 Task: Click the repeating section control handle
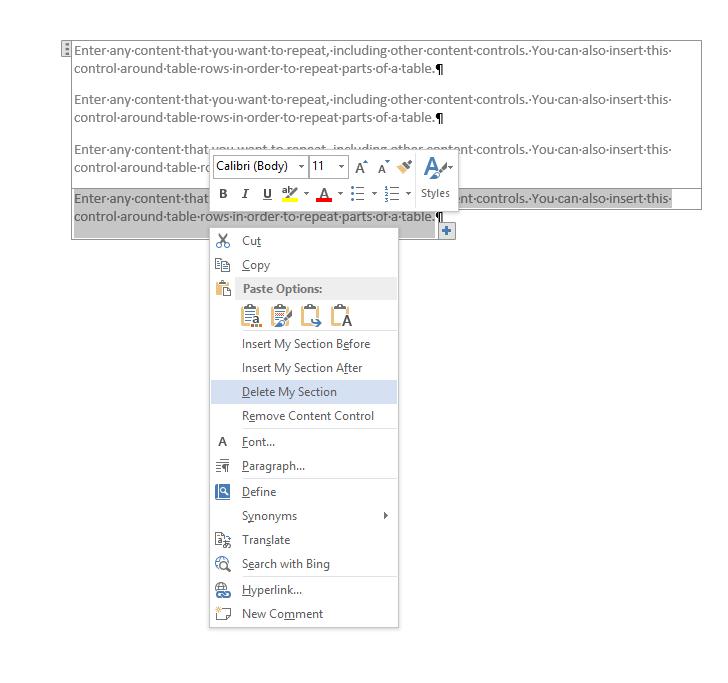click(x=66, y=49)
